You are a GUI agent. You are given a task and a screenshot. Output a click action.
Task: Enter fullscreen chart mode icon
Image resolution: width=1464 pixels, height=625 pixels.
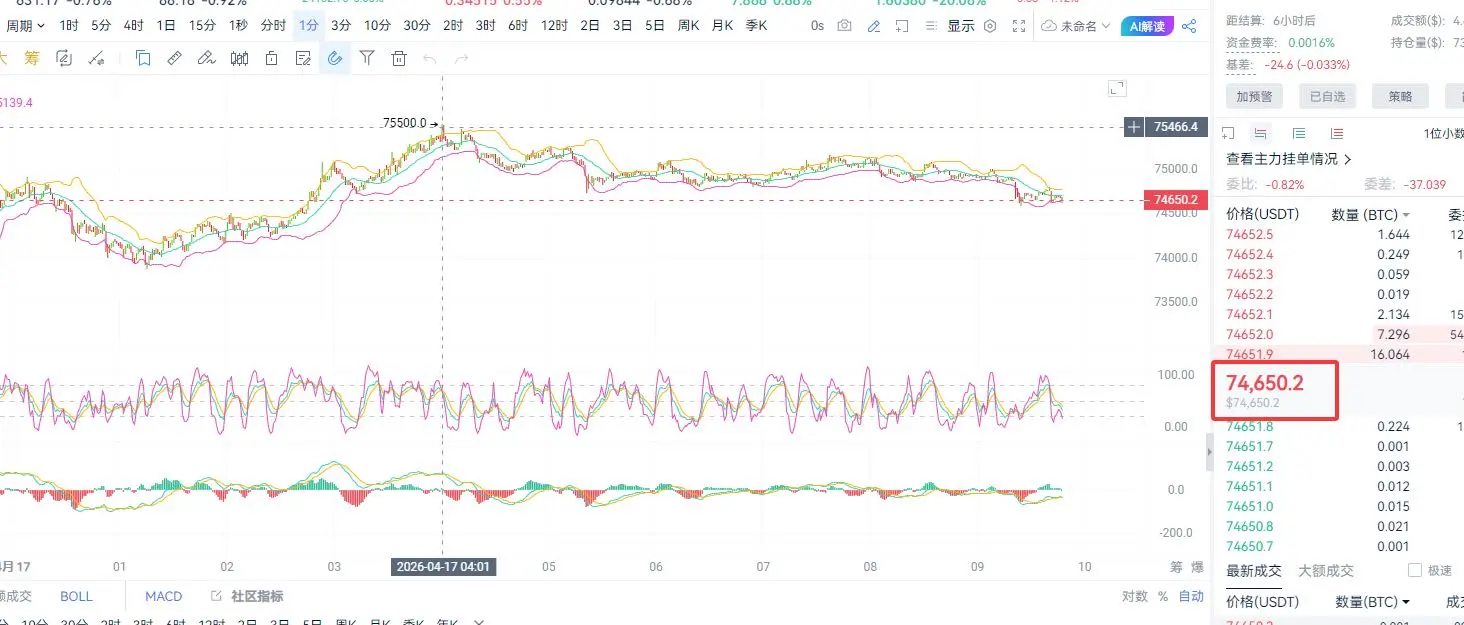1019,26
